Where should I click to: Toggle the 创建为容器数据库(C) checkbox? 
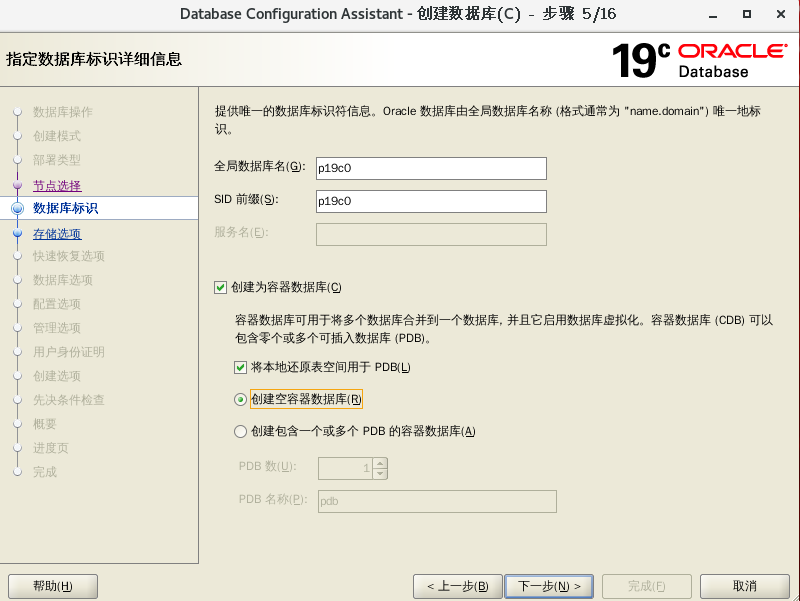220,287
